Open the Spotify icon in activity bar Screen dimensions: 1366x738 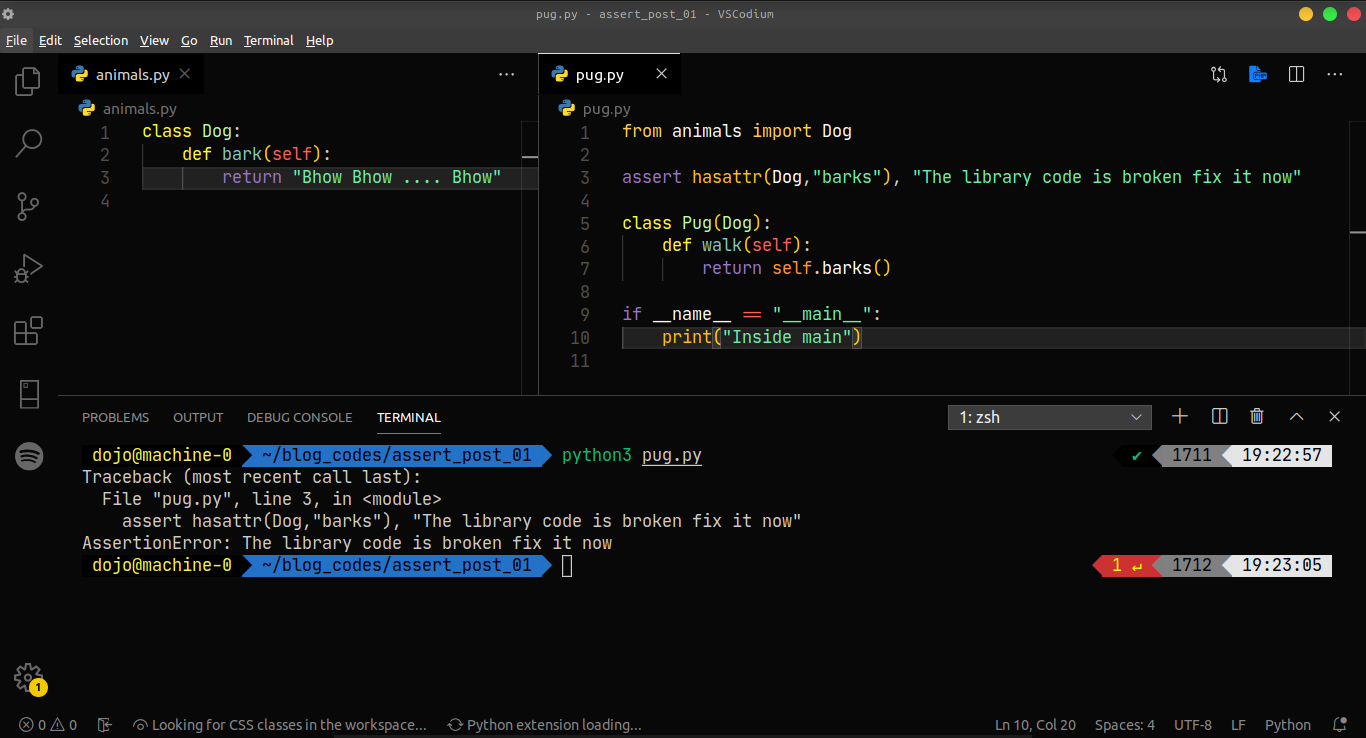click(29, 457)
